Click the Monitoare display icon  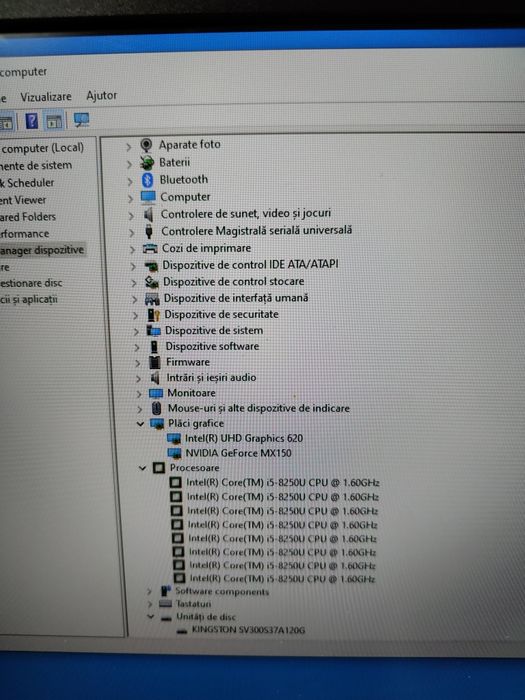click(156, 393)
